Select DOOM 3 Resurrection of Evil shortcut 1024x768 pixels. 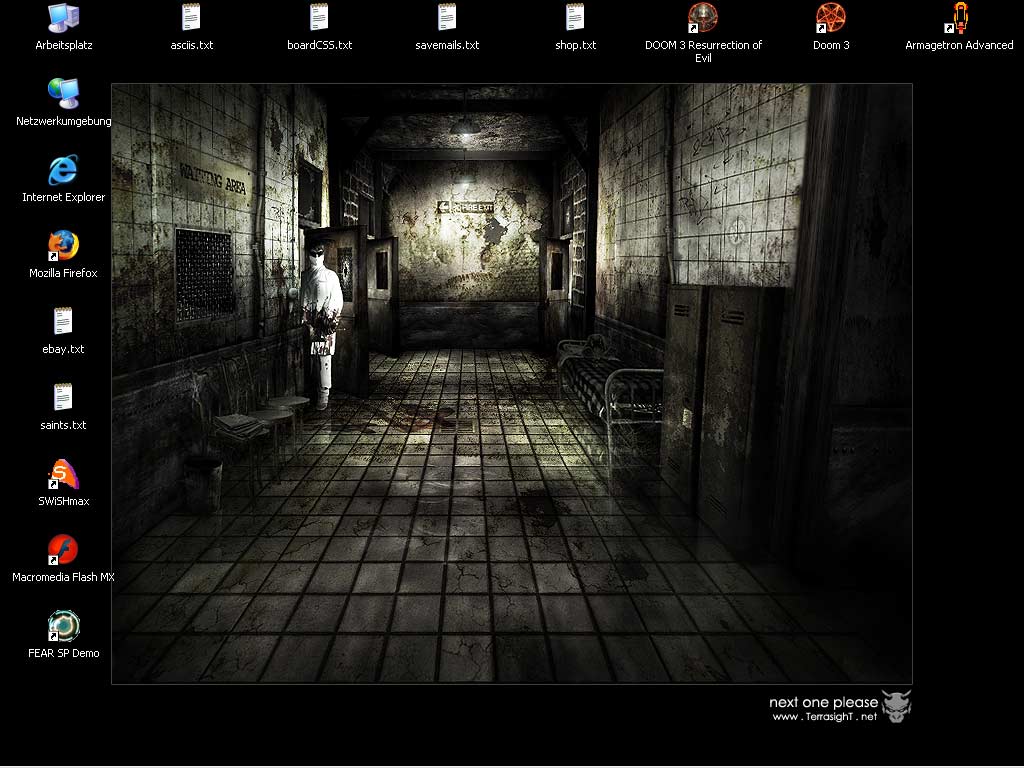pyautogui.click(x=703, y=18)
